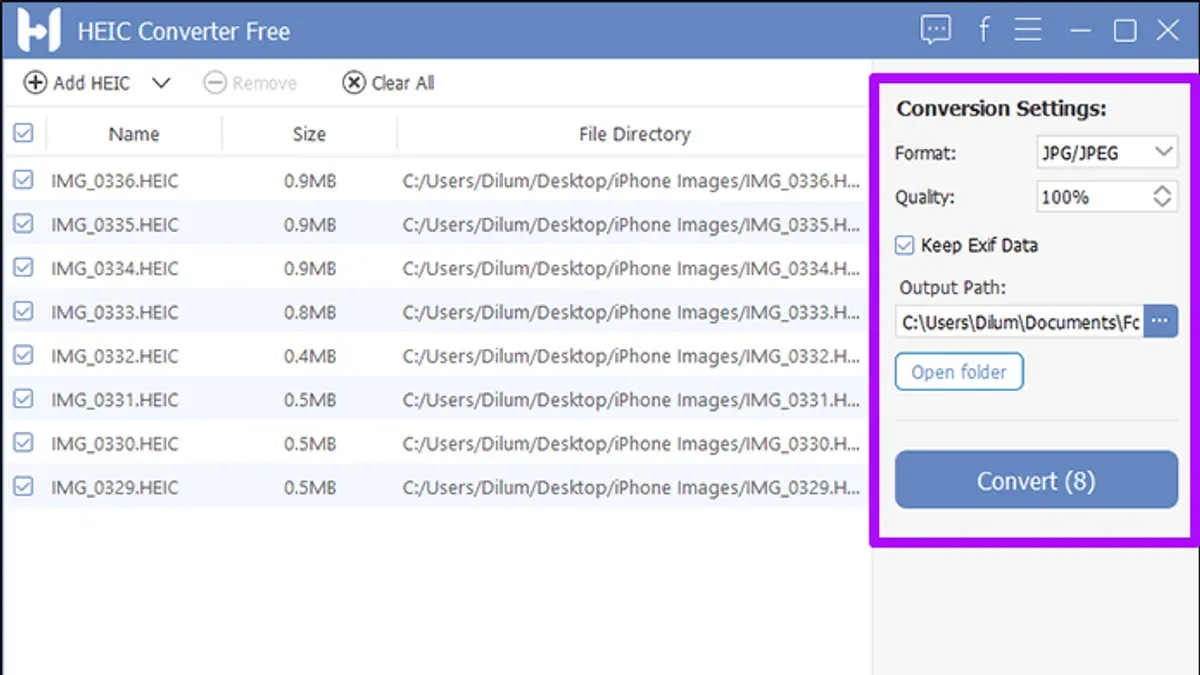Uncheck the IMG_0330.HEIC checkbox
The width and height of the screenshot is (1200, 675).
coord(23,443)
